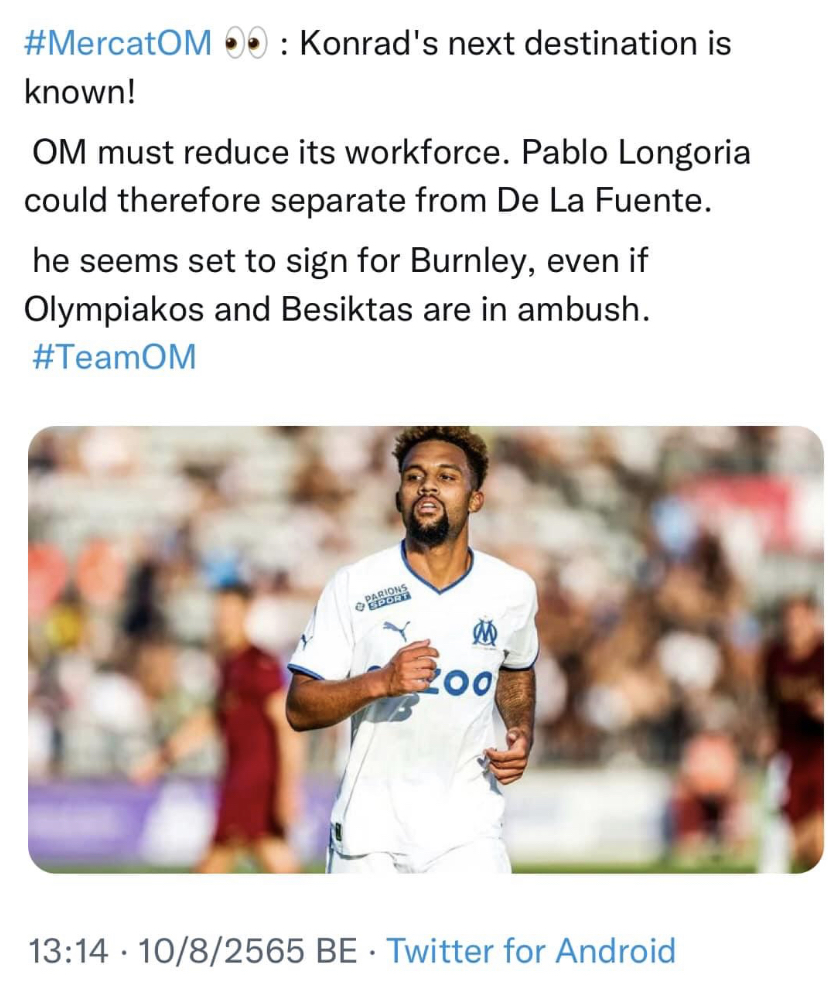Click the Puma logo on the jersey
The image size is (828, 985).
(396, 629)
